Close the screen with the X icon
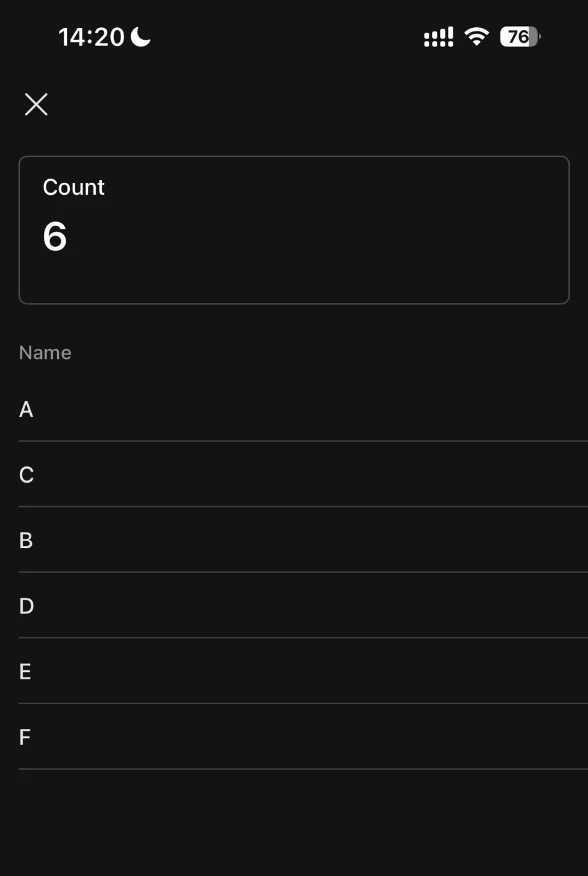The height and width of the screenshot is (876, 588). [x=36, y=104]
